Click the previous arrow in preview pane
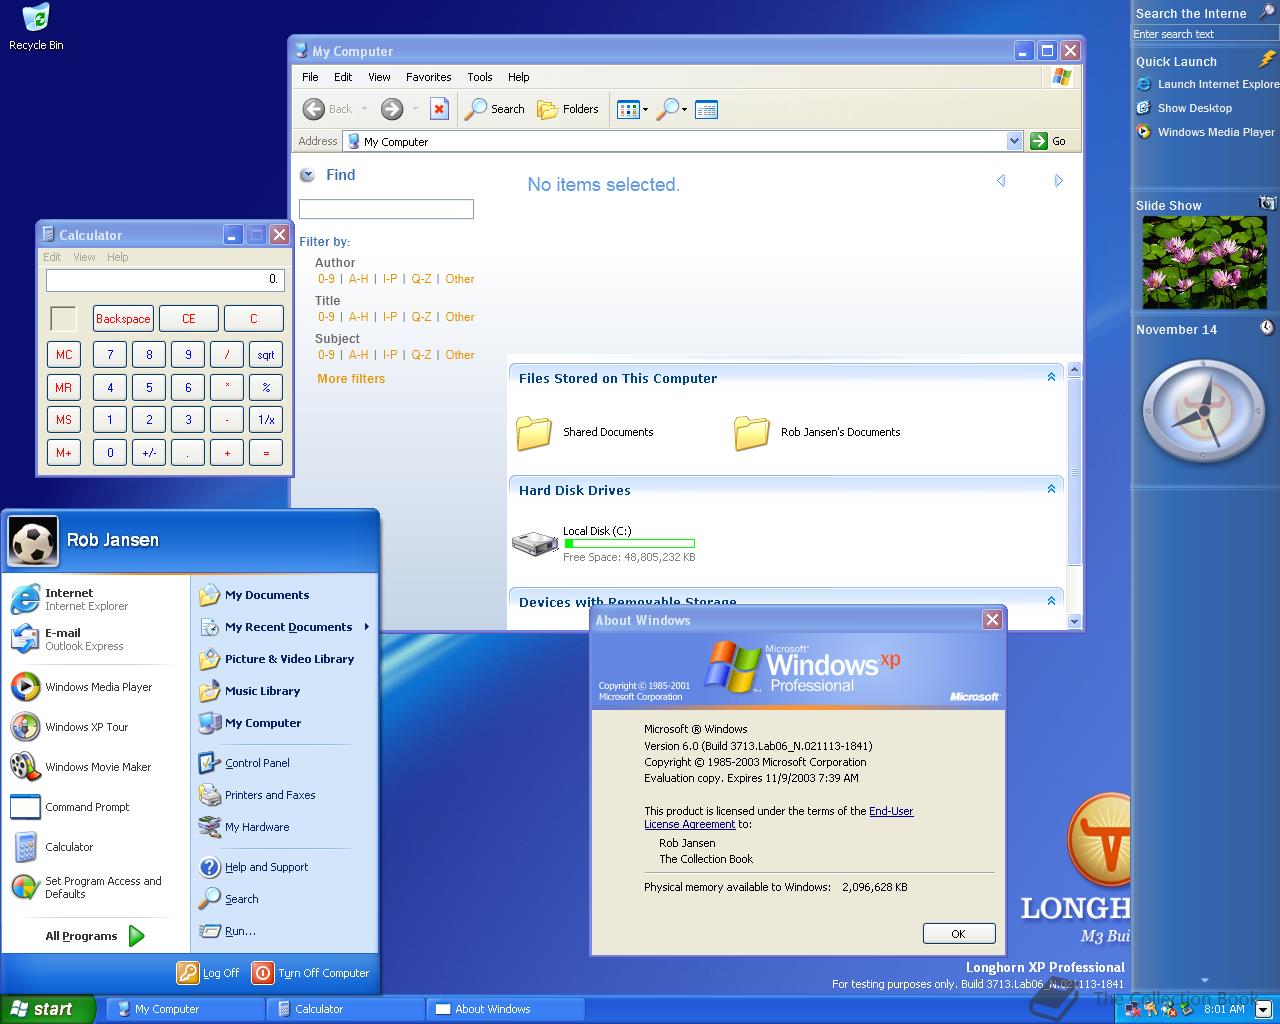 [1001, 181]
